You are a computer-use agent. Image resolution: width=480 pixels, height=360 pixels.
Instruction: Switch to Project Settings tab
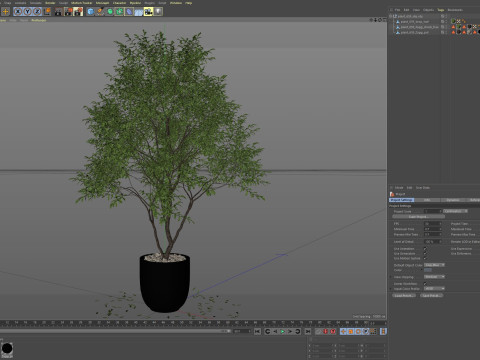click(x=401, y=200)
